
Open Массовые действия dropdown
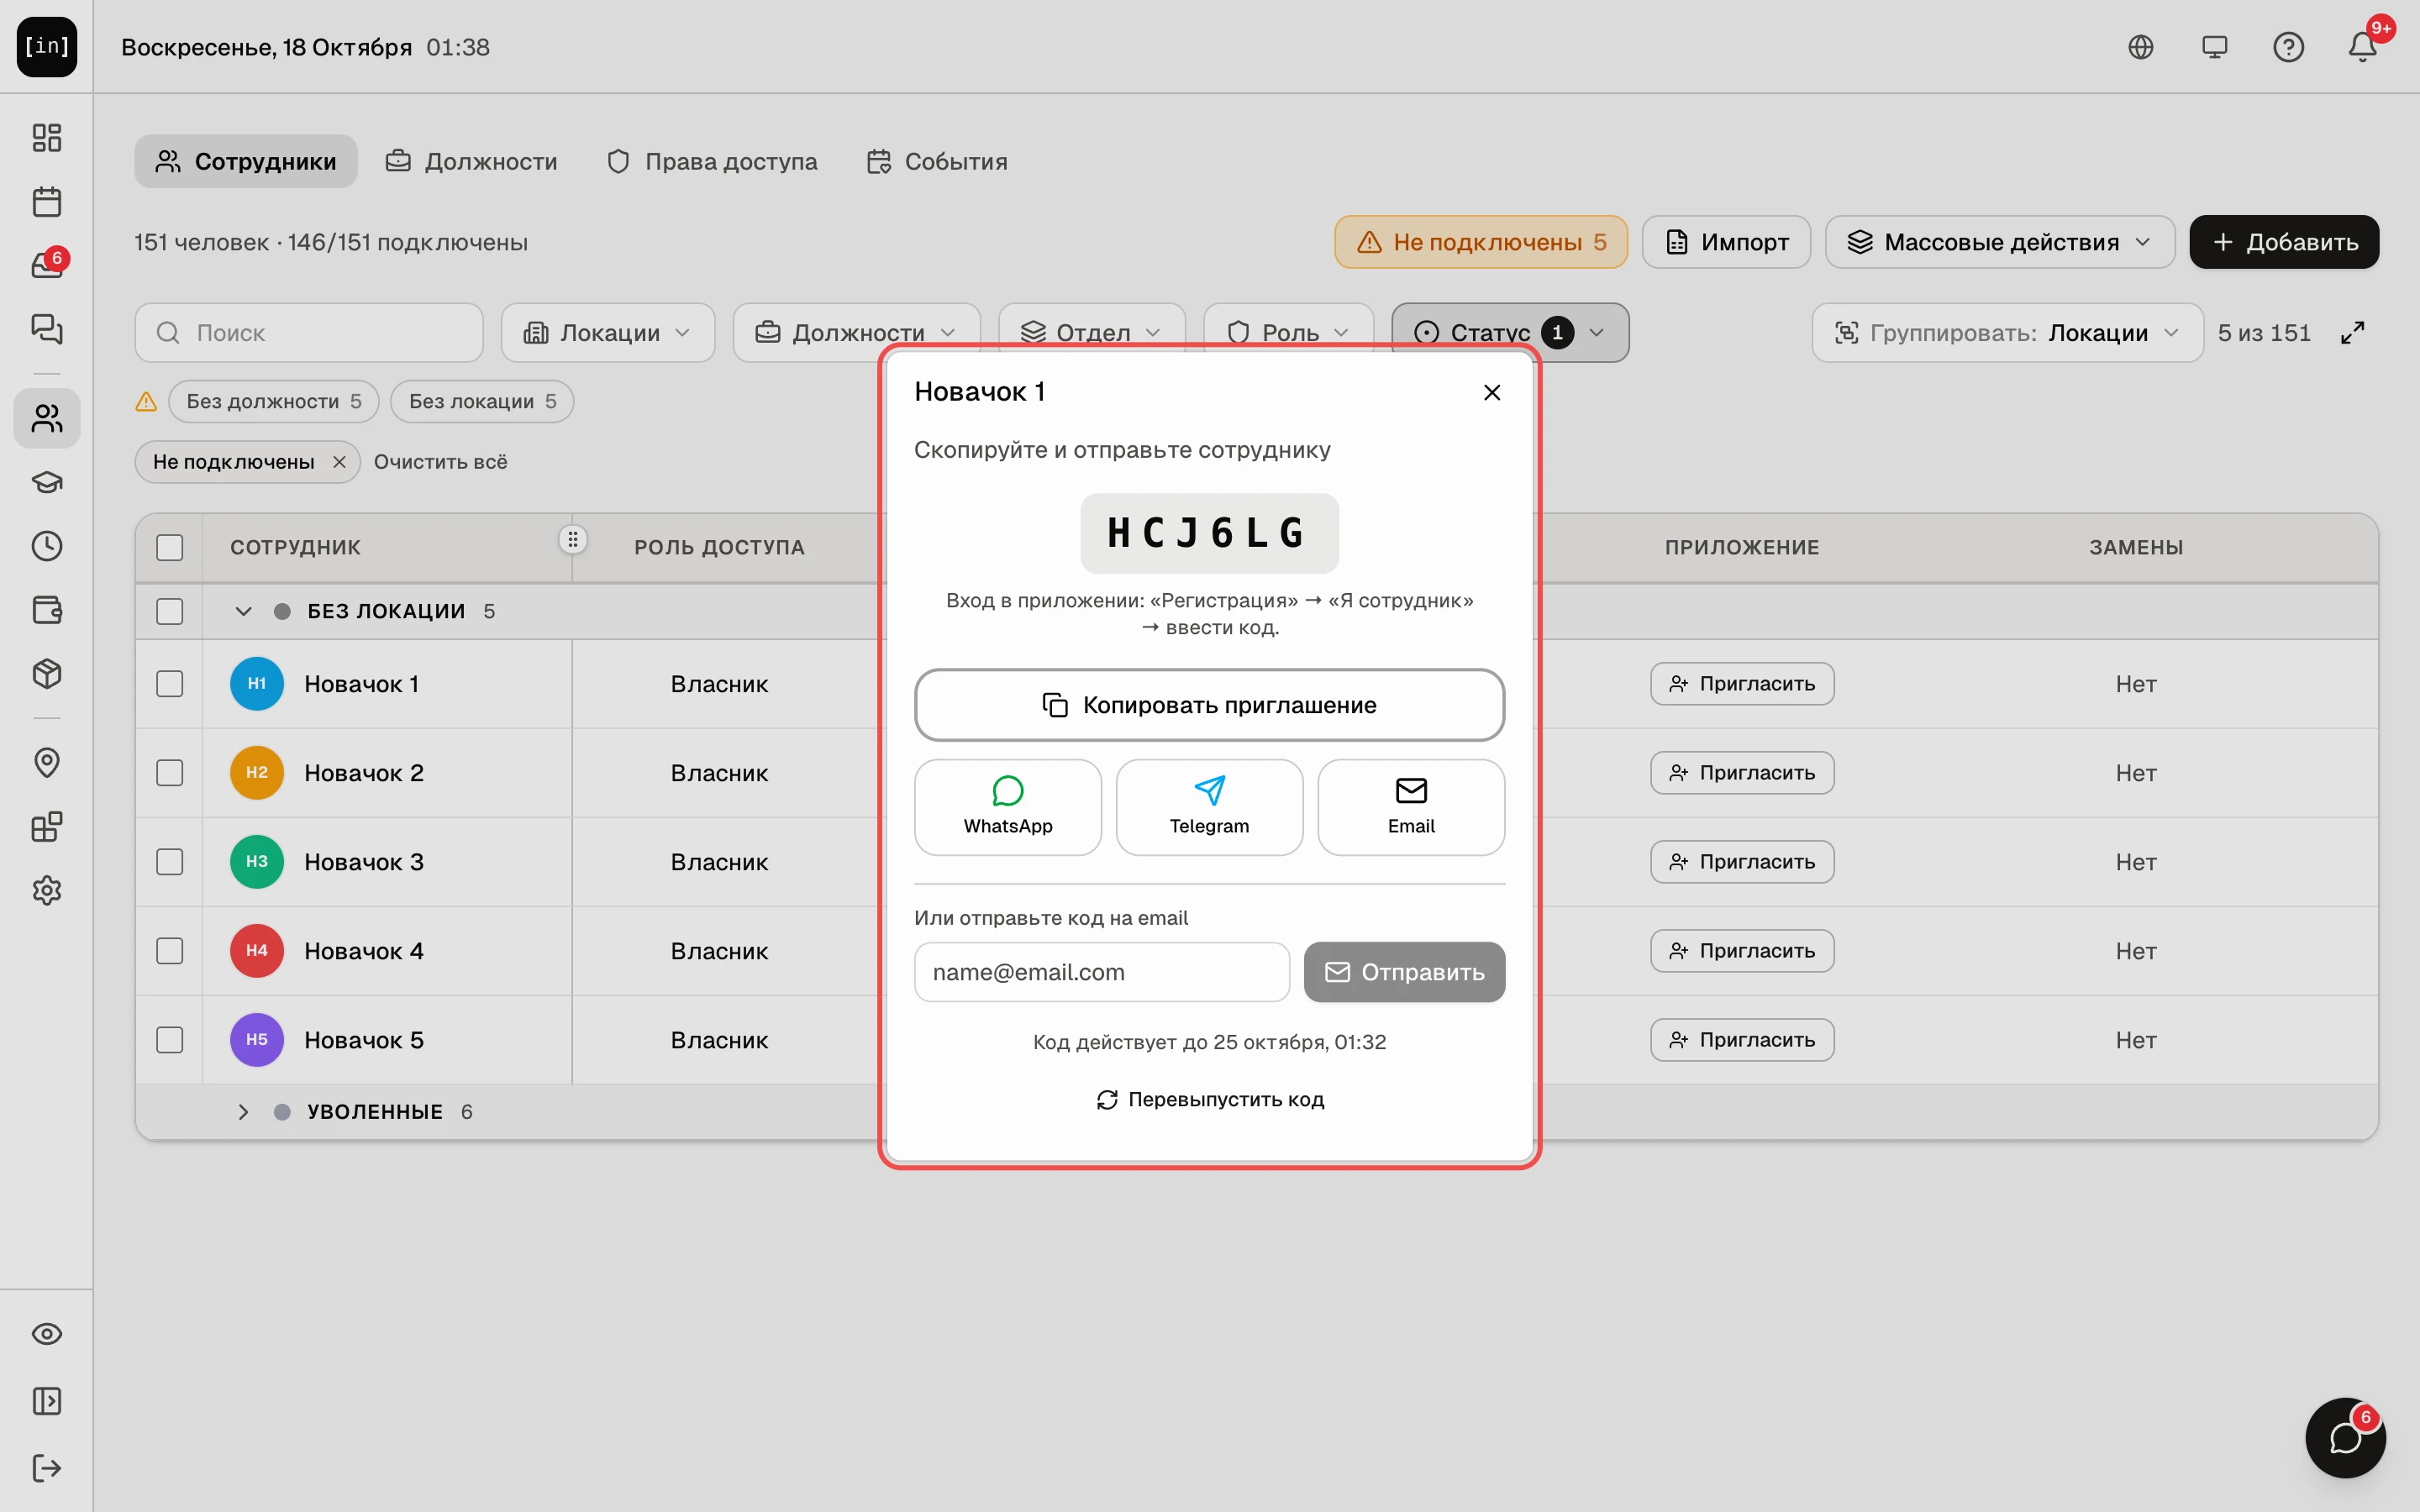[x=2000, y=242]
